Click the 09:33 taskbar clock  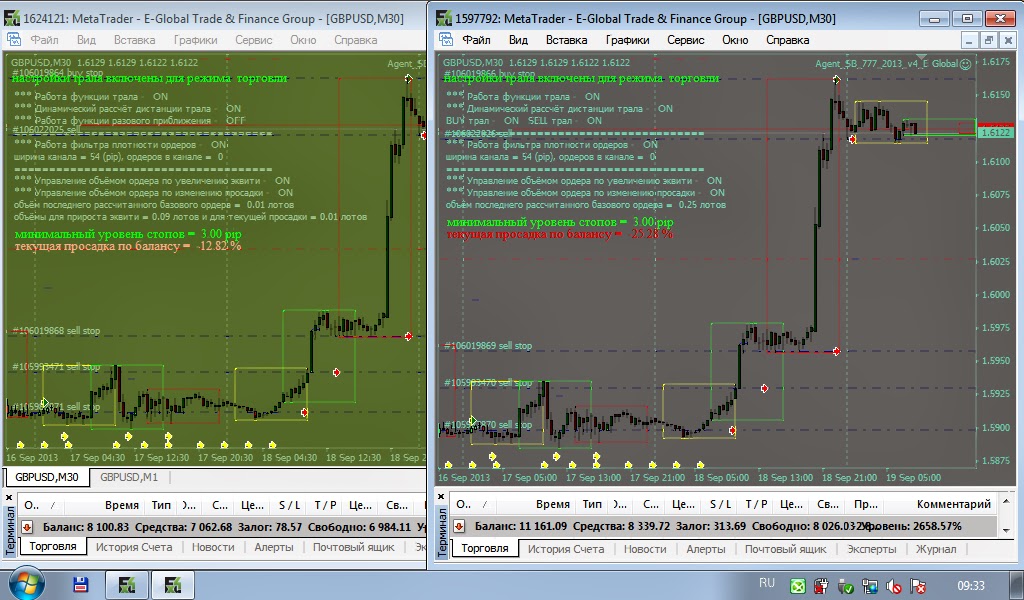tap(971, 586)
